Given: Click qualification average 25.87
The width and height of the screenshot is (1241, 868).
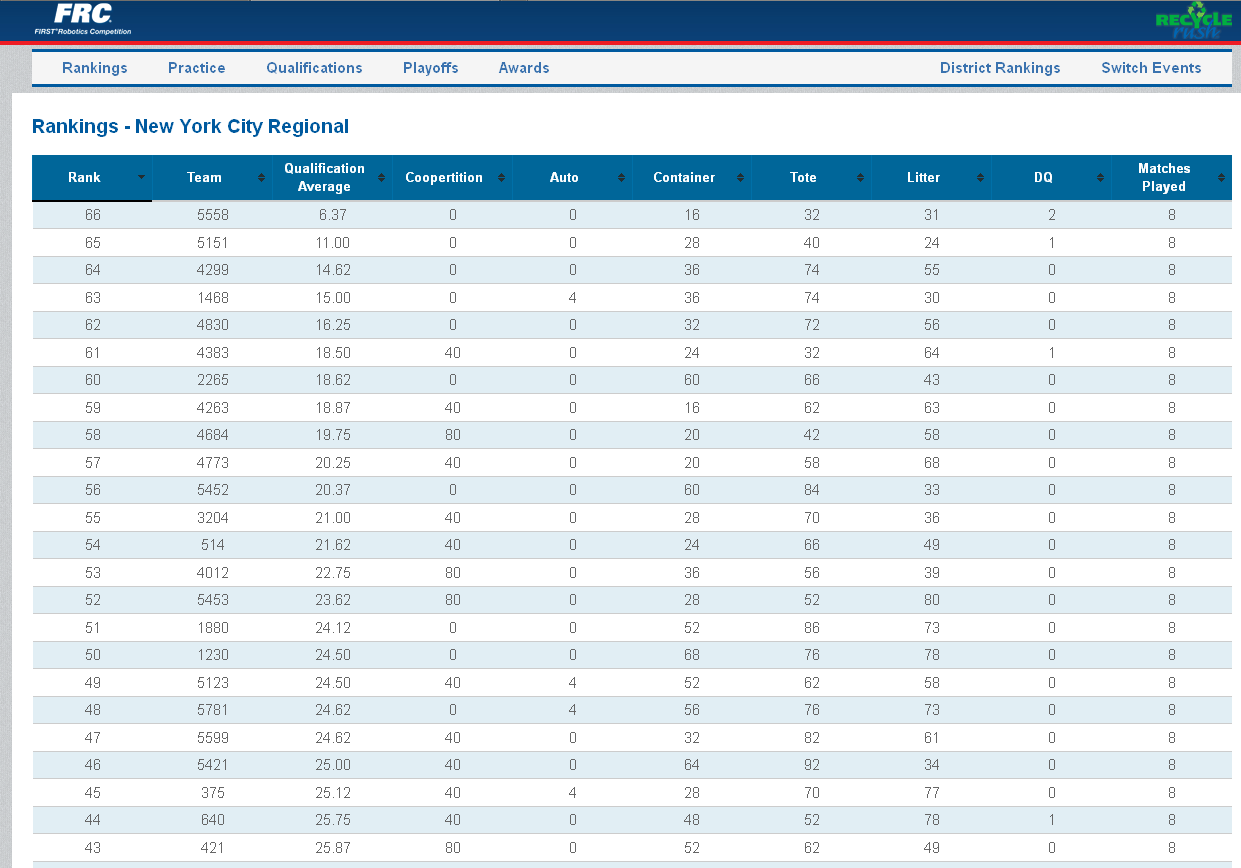Looking at the screenshot, I should click(x=332, y=848).
